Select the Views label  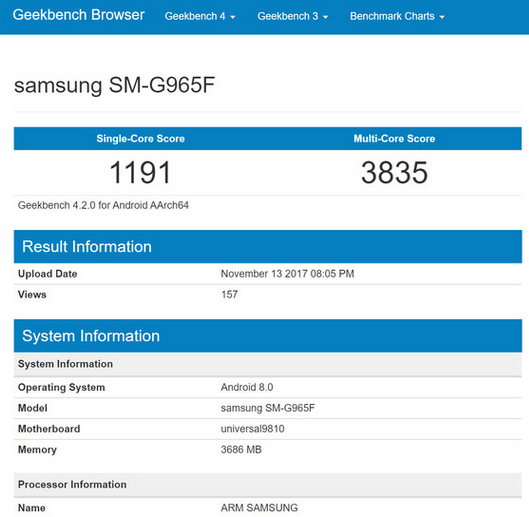point(32,294)
